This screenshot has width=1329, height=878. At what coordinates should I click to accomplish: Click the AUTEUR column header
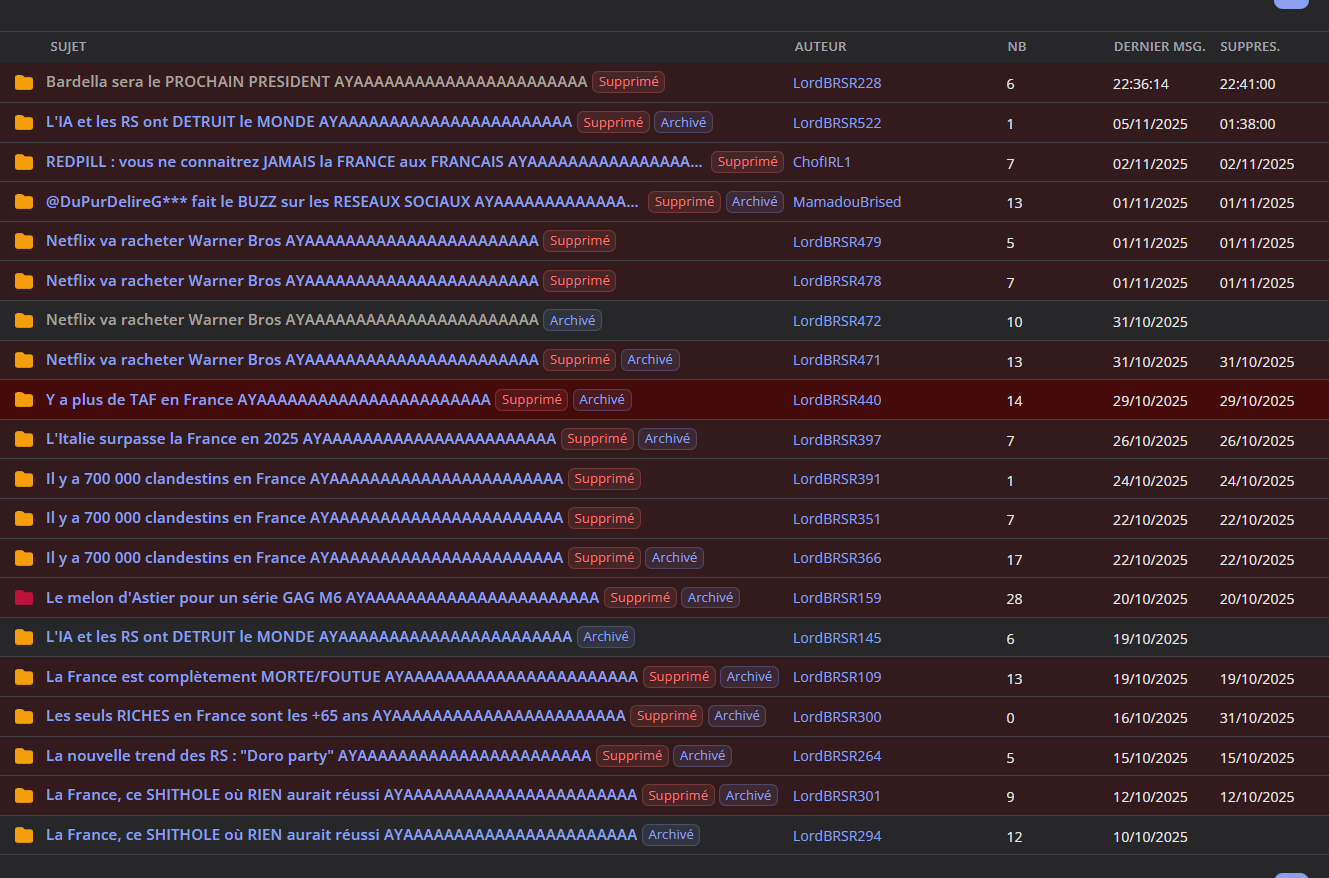820,47
